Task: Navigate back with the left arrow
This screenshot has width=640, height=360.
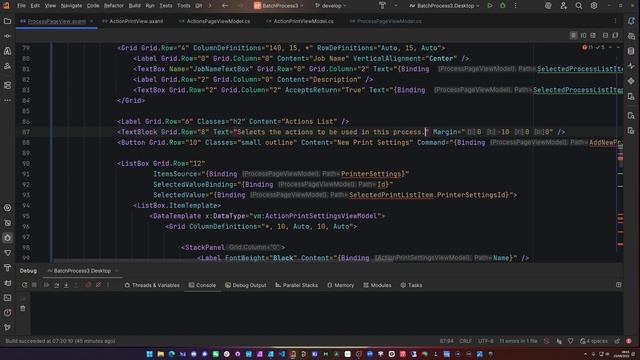Action: pos(225,6)
